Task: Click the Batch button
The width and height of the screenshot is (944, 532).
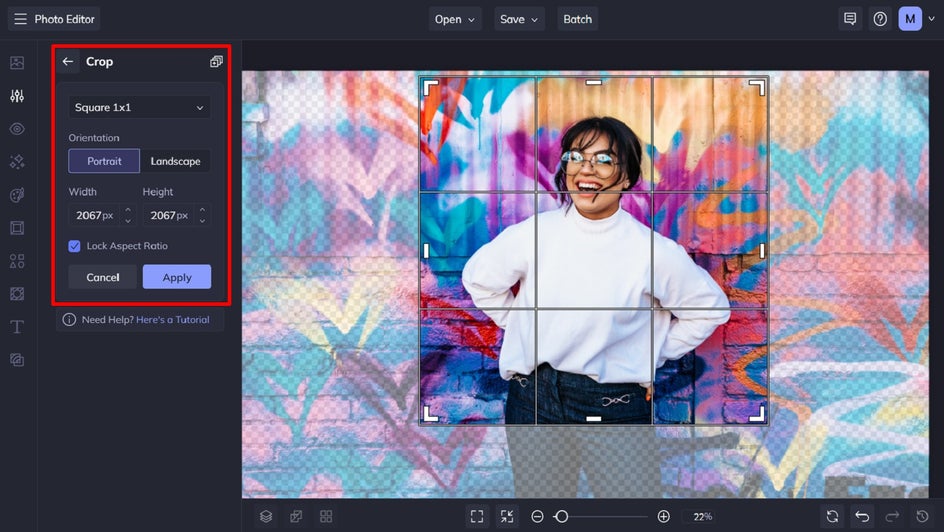Action: (577, 19)
